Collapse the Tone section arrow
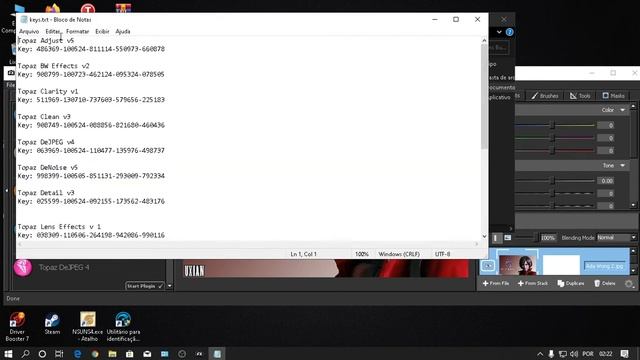Image resolution: width=640 pixels, height=360 pixels. [x=622, y=166]
